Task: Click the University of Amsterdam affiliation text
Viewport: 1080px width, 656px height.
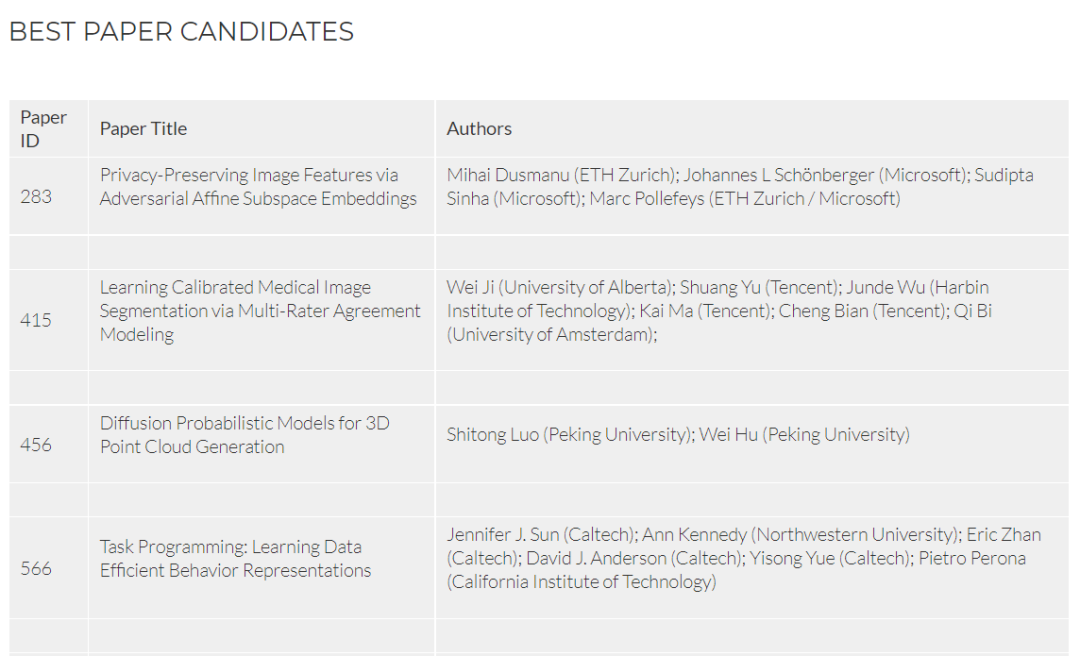Action: point(552,335)
